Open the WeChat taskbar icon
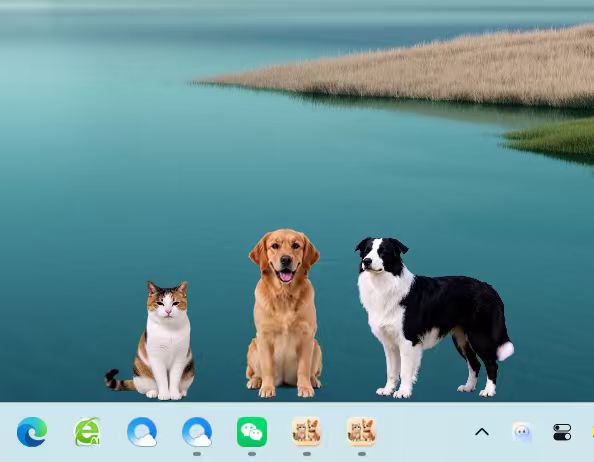Screen dimensions: 594x462 [x=252, y=432]
